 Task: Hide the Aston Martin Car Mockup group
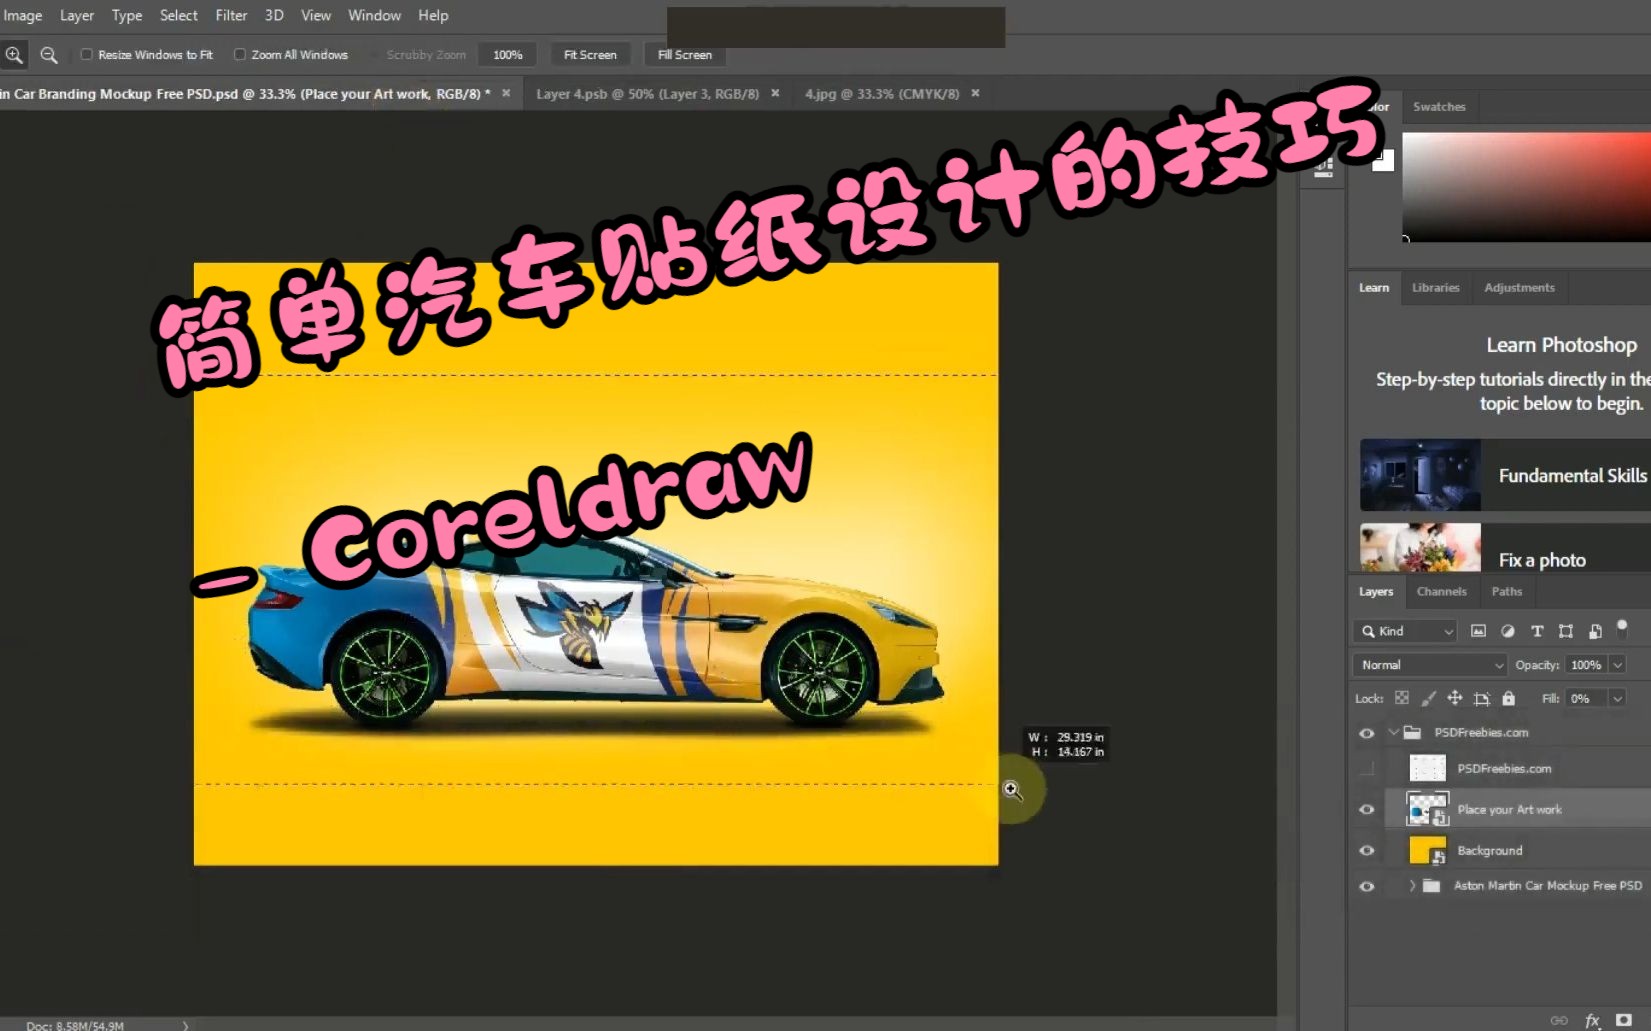pos(1367,886)
